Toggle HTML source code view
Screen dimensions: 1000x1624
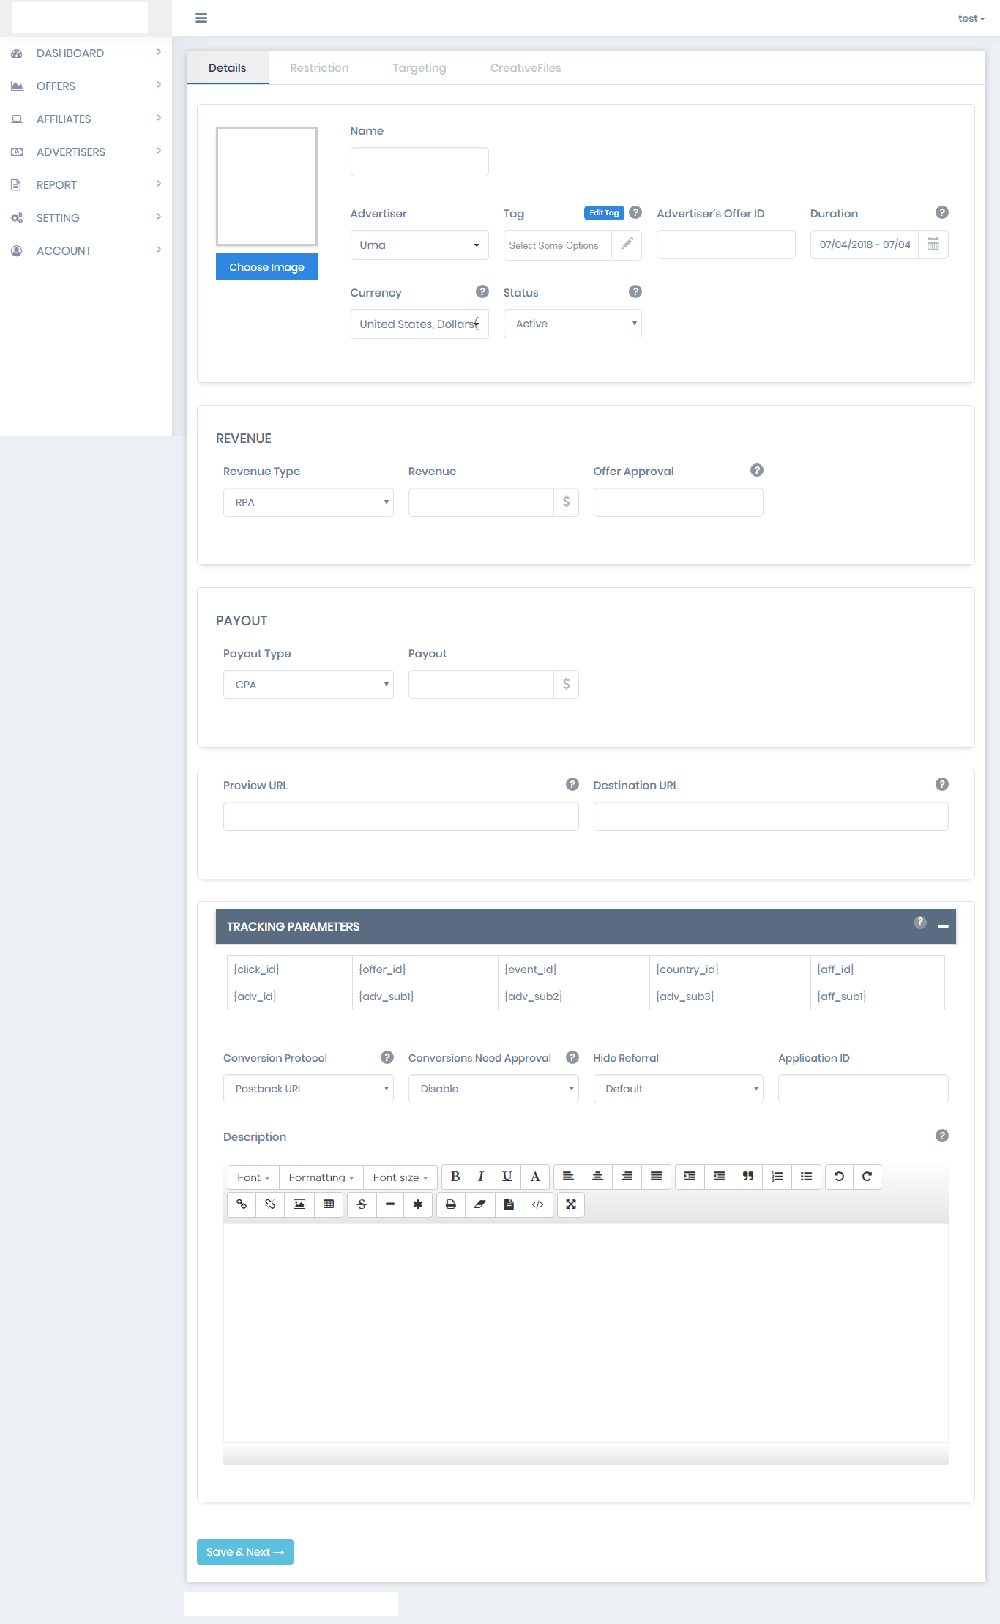coord(537,1205)
